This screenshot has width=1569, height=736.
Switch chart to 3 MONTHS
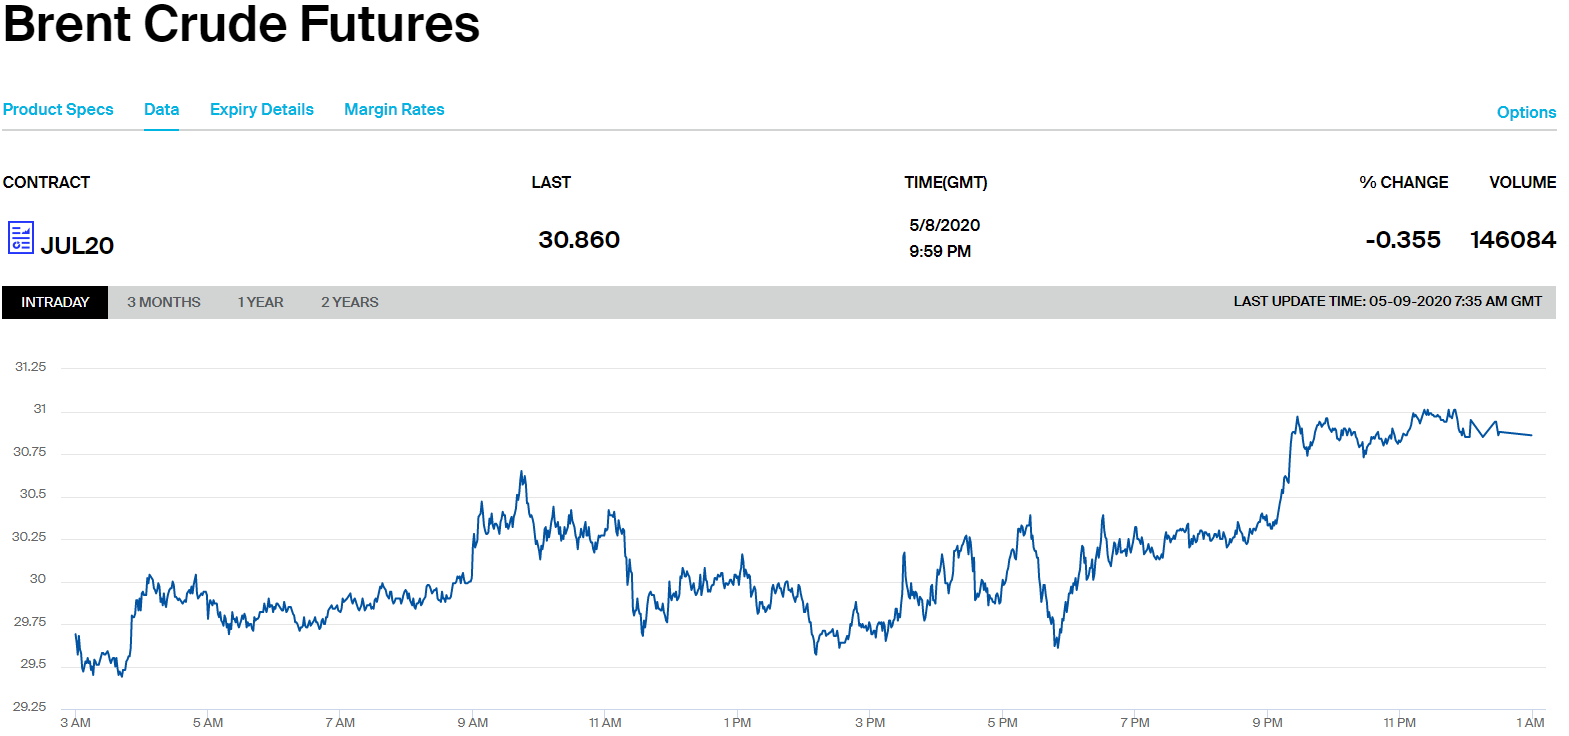pyautogui.click(x=164, y=302)
